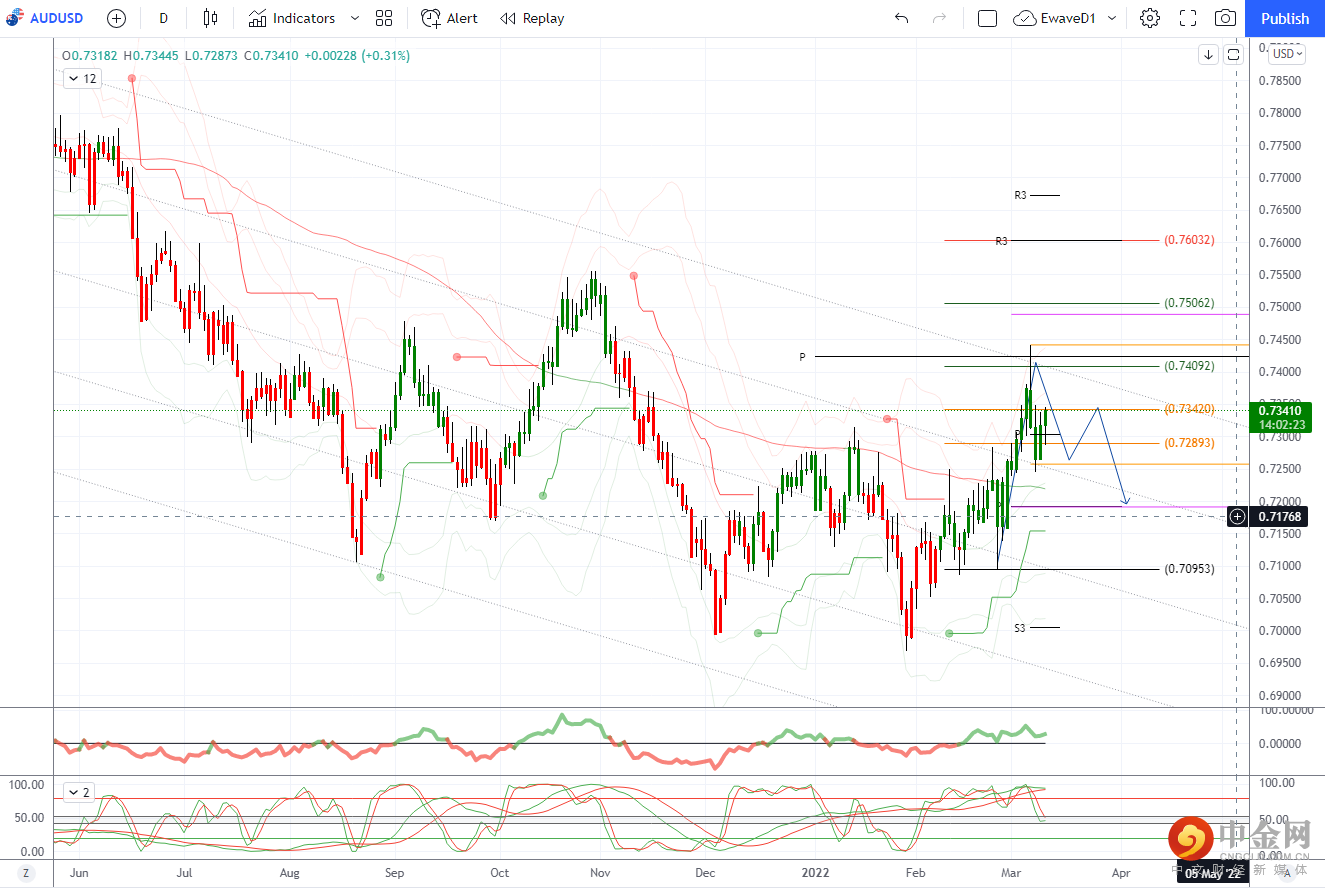Click the blue forecast arrow tip
Screen dimensions: 1325x888
click(1127, 501)
